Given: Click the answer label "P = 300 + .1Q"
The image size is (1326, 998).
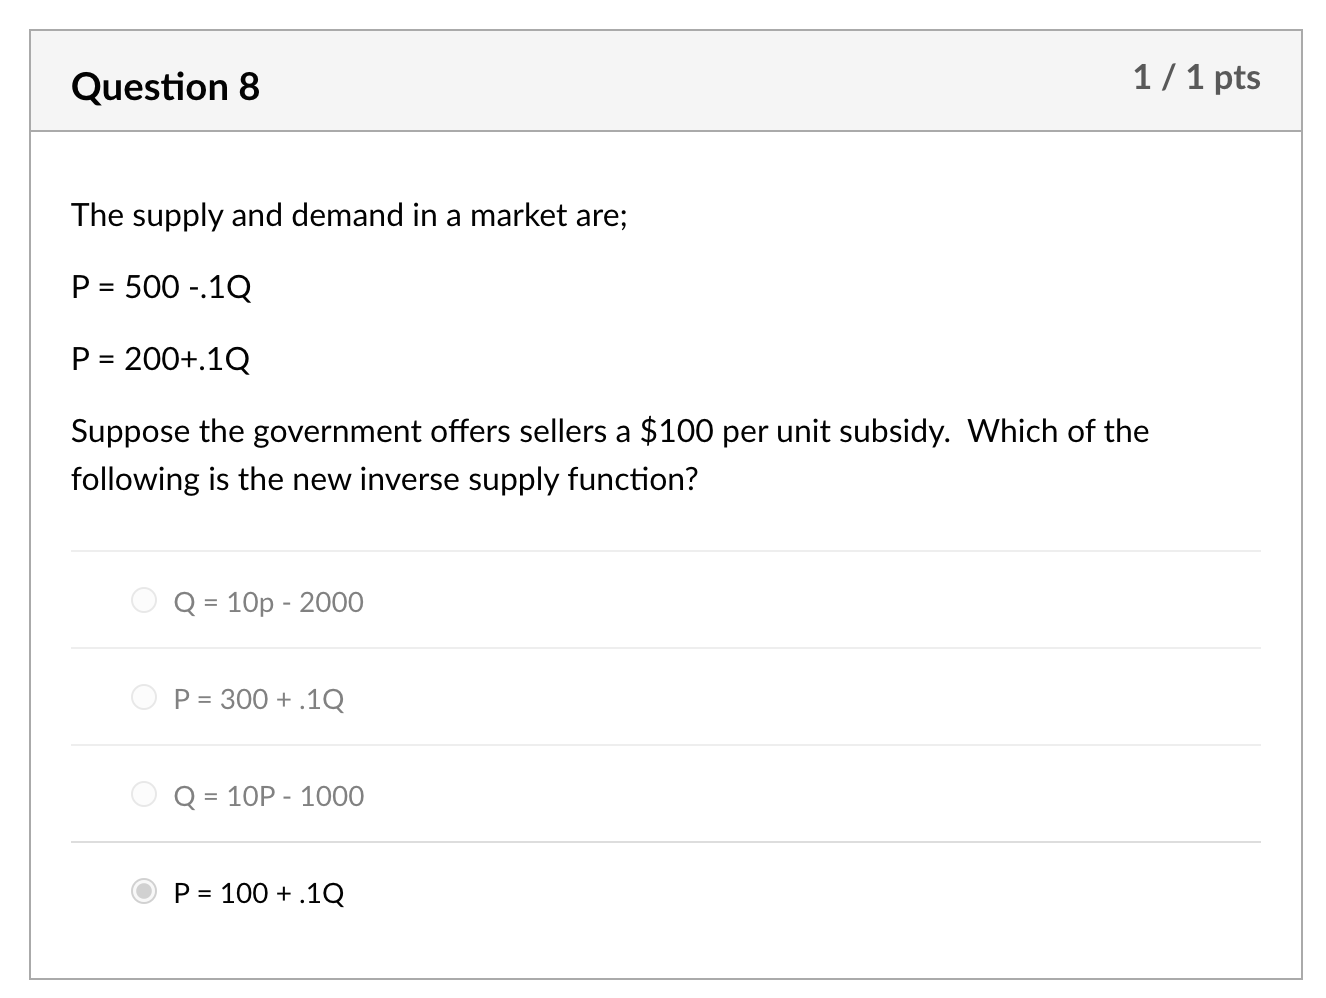Looking at the screenshot, I should (258, 699).
